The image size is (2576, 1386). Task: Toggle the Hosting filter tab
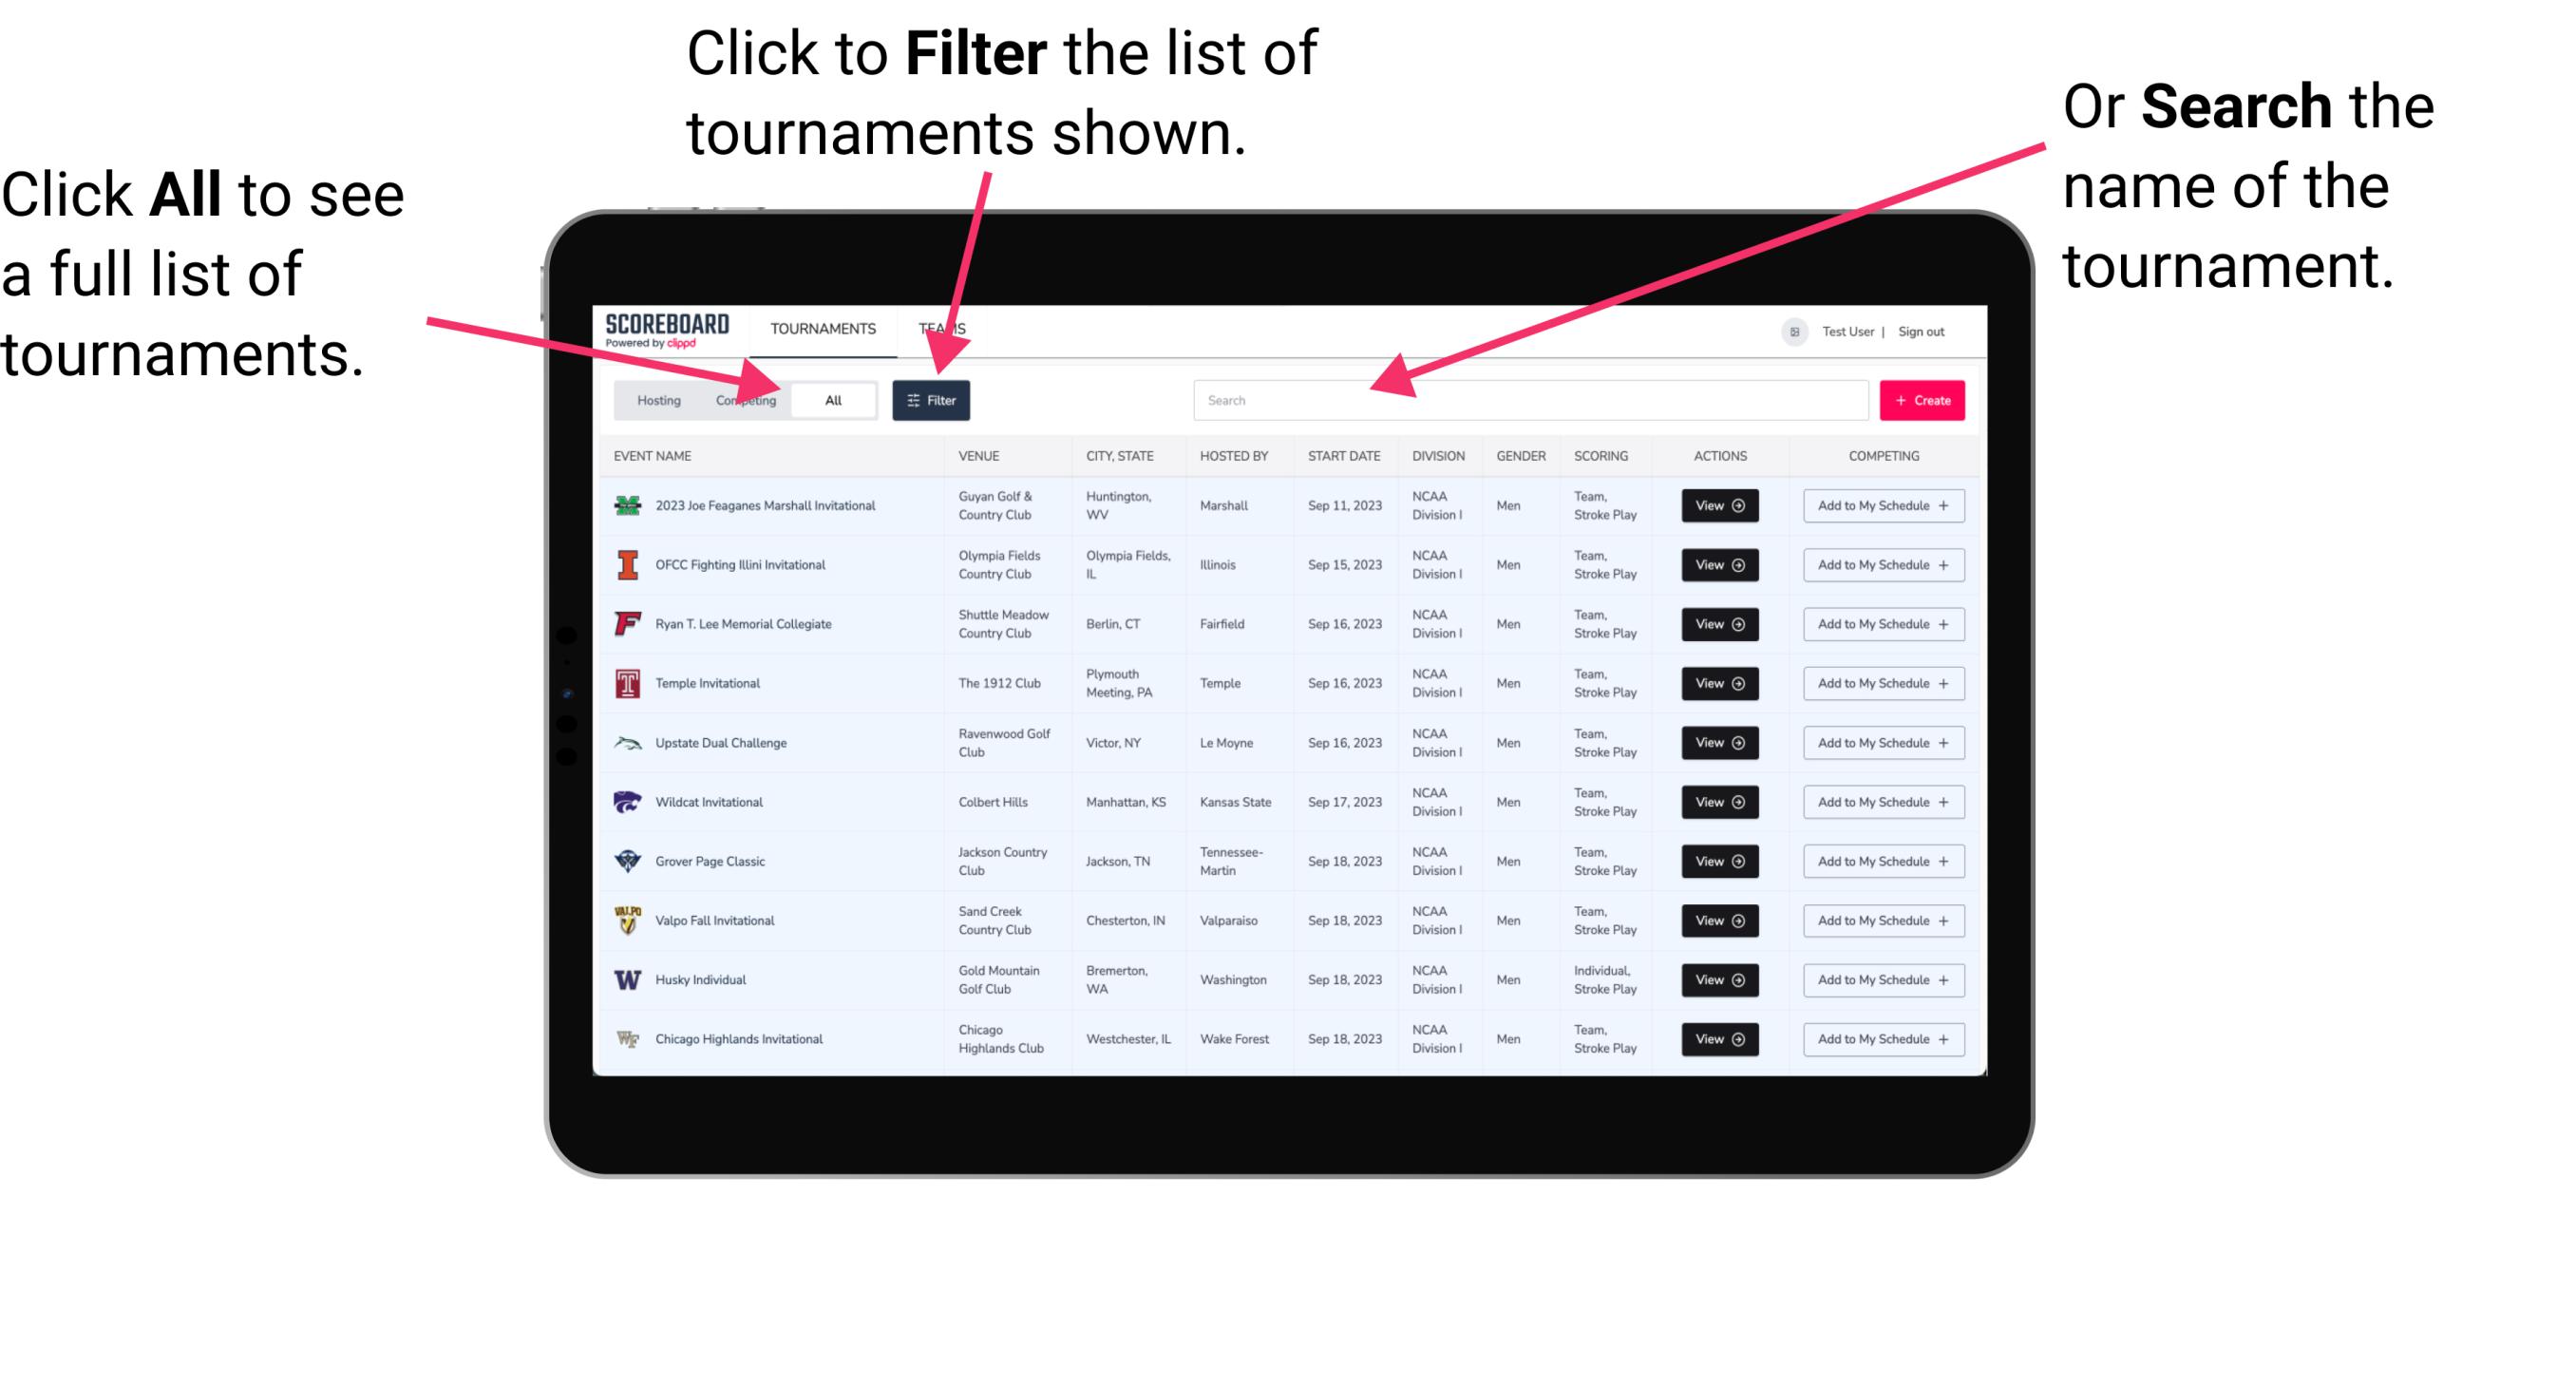click(x=656, y=399)
